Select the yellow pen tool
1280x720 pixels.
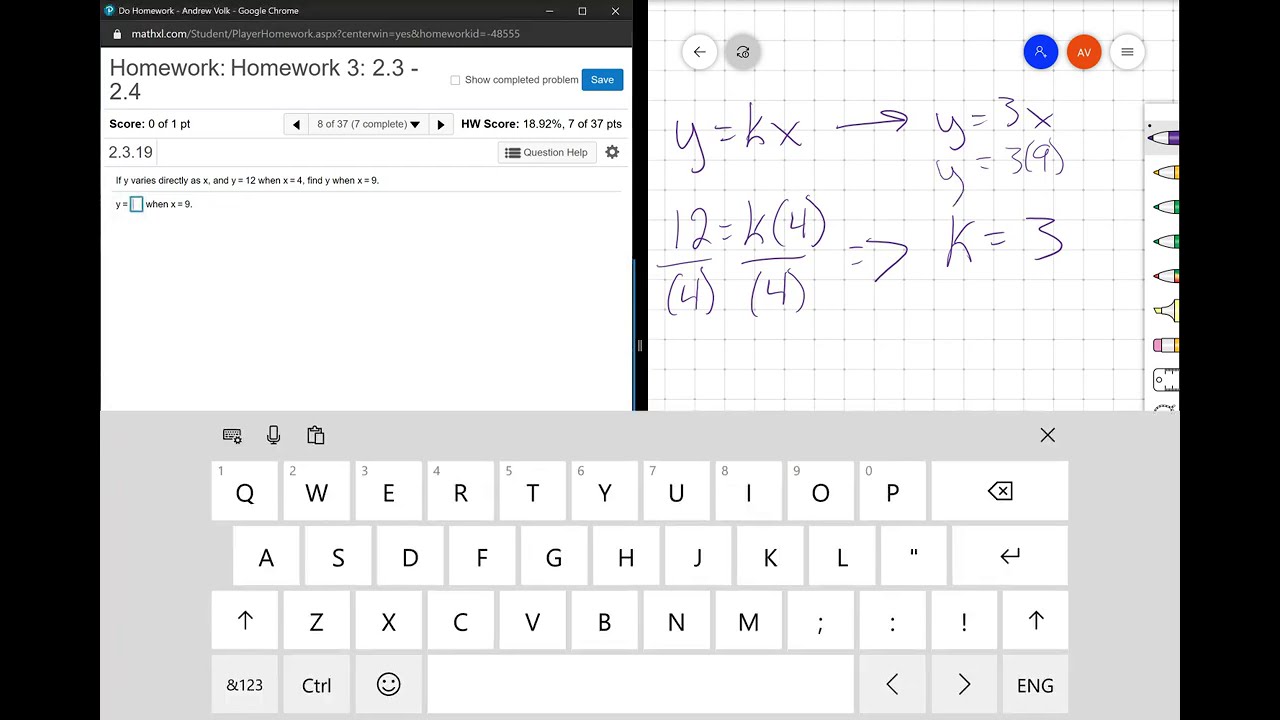point(1166,172)
